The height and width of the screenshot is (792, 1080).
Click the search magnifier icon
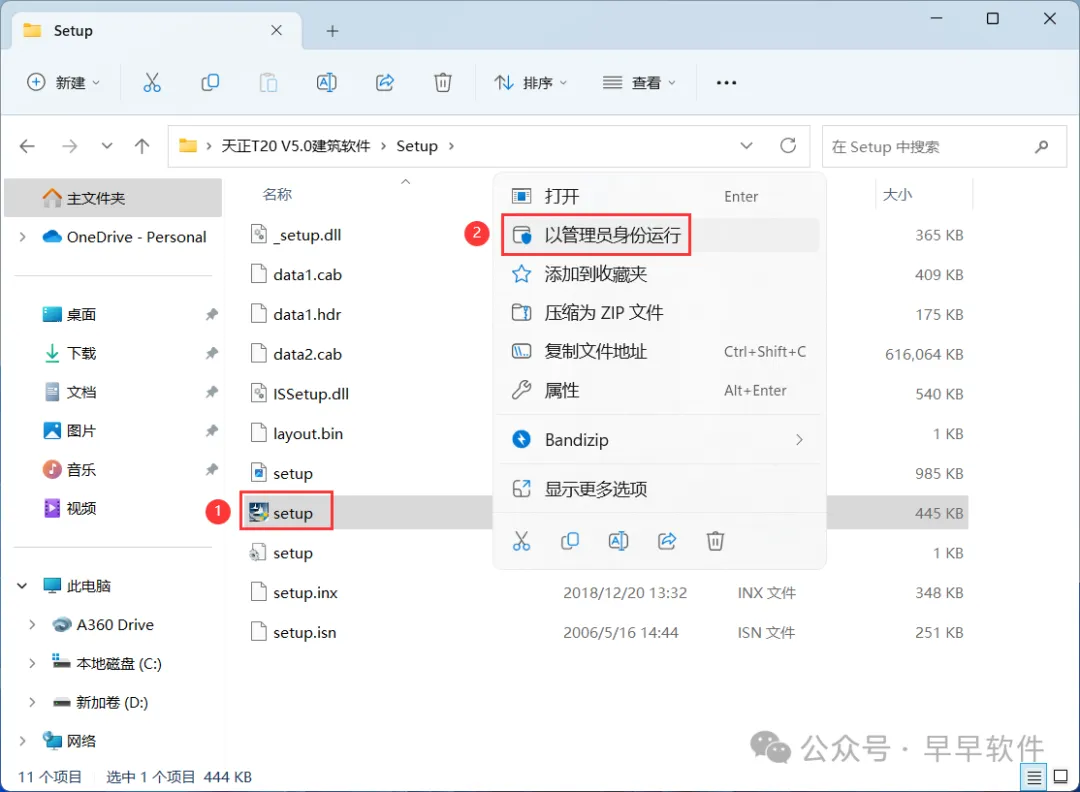[x=1041, y=147]
